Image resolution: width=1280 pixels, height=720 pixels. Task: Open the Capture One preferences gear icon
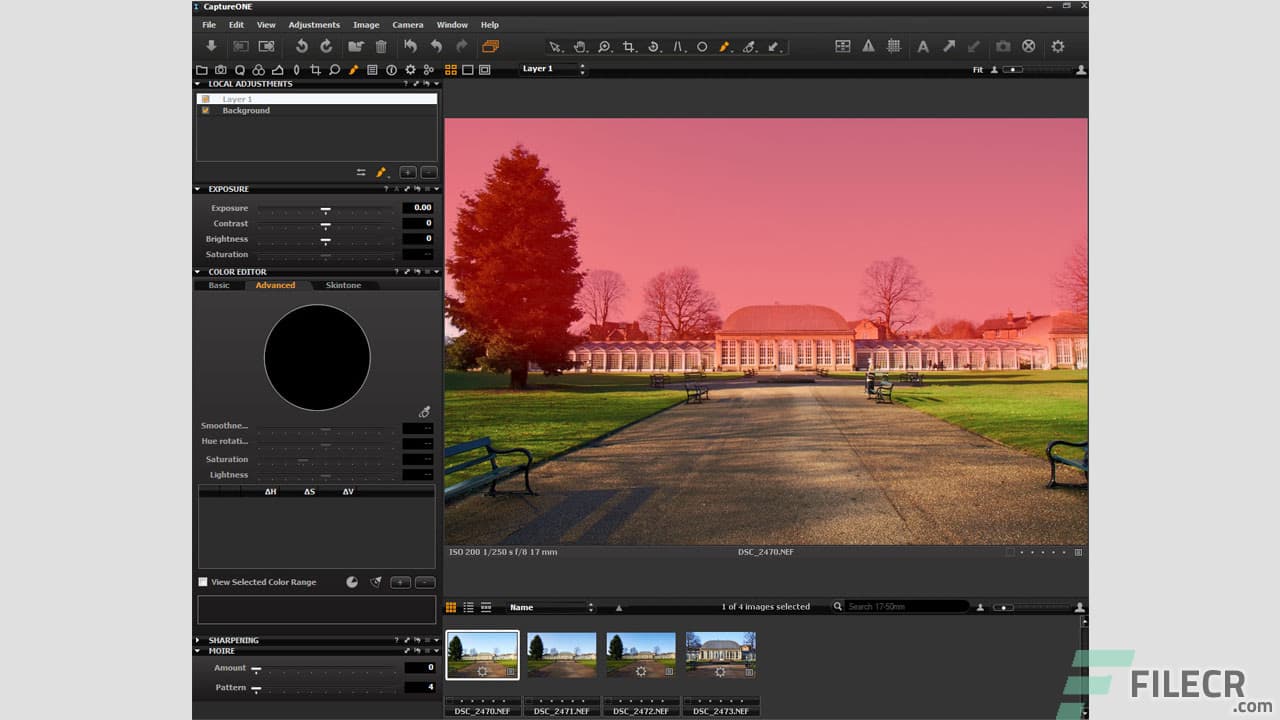click(x=1057, y=46)
